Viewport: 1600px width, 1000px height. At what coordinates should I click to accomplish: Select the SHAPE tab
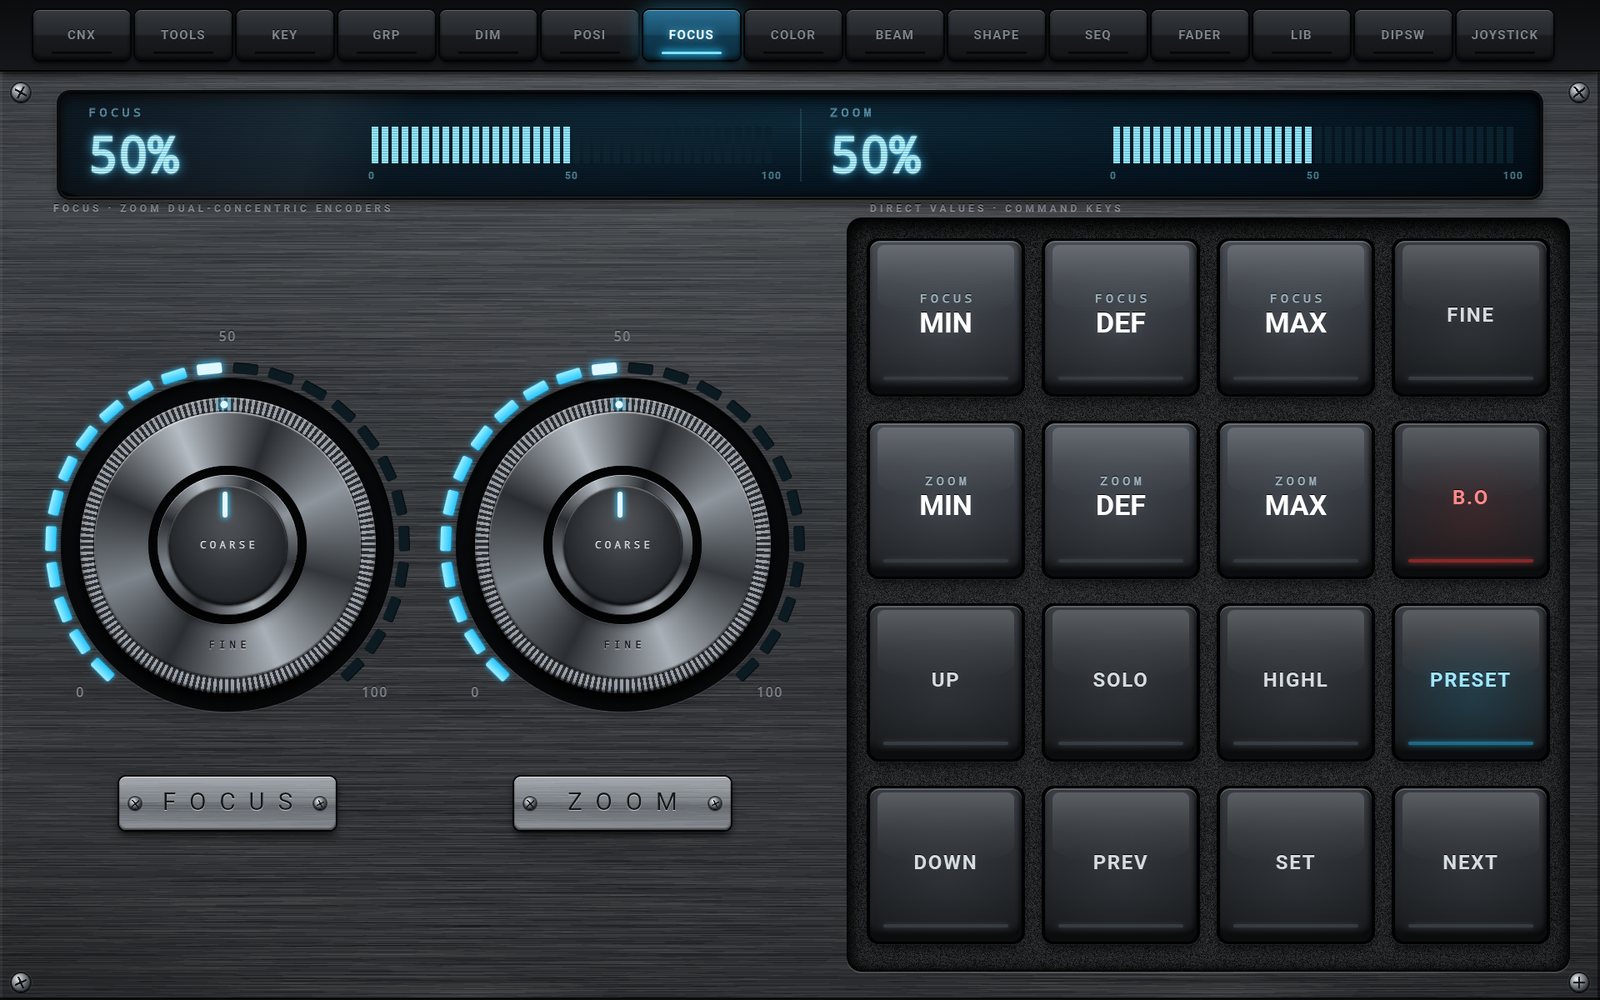pos(996,35)
